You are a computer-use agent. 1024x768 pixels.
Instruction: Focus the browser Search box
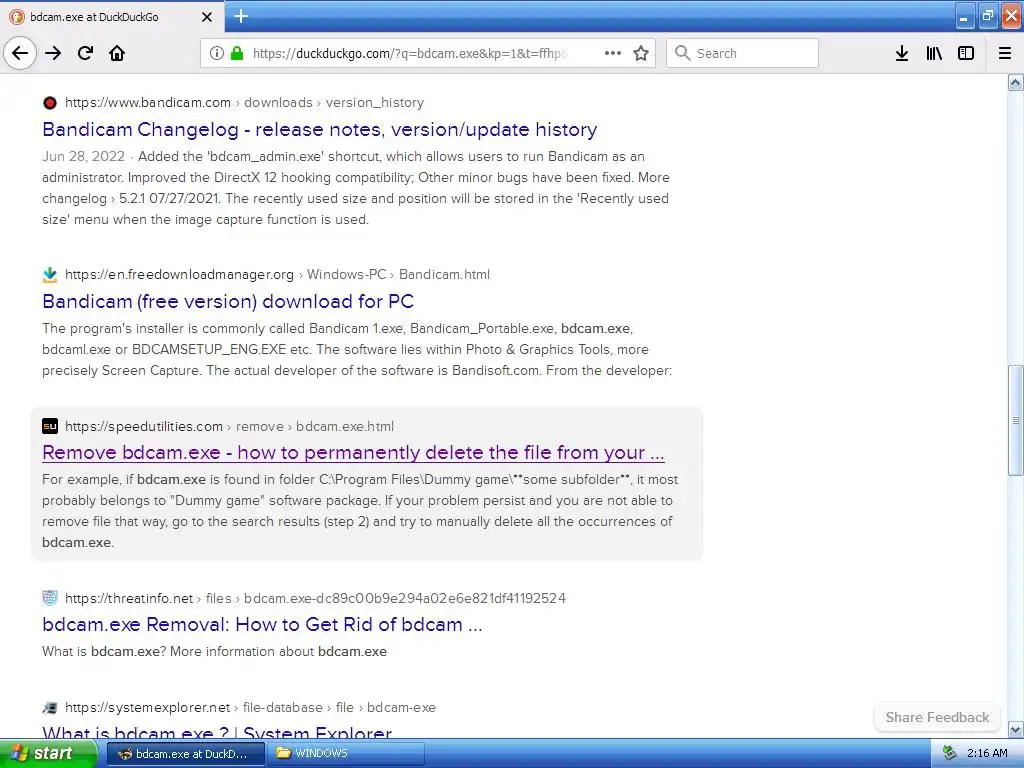[742, 53]
